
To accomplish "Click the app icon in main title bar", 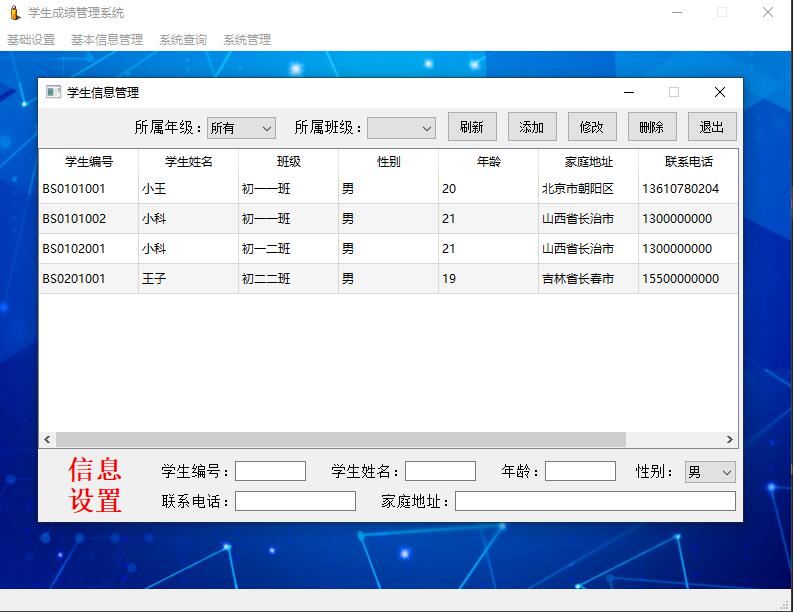I will click(x=14, y=13).
